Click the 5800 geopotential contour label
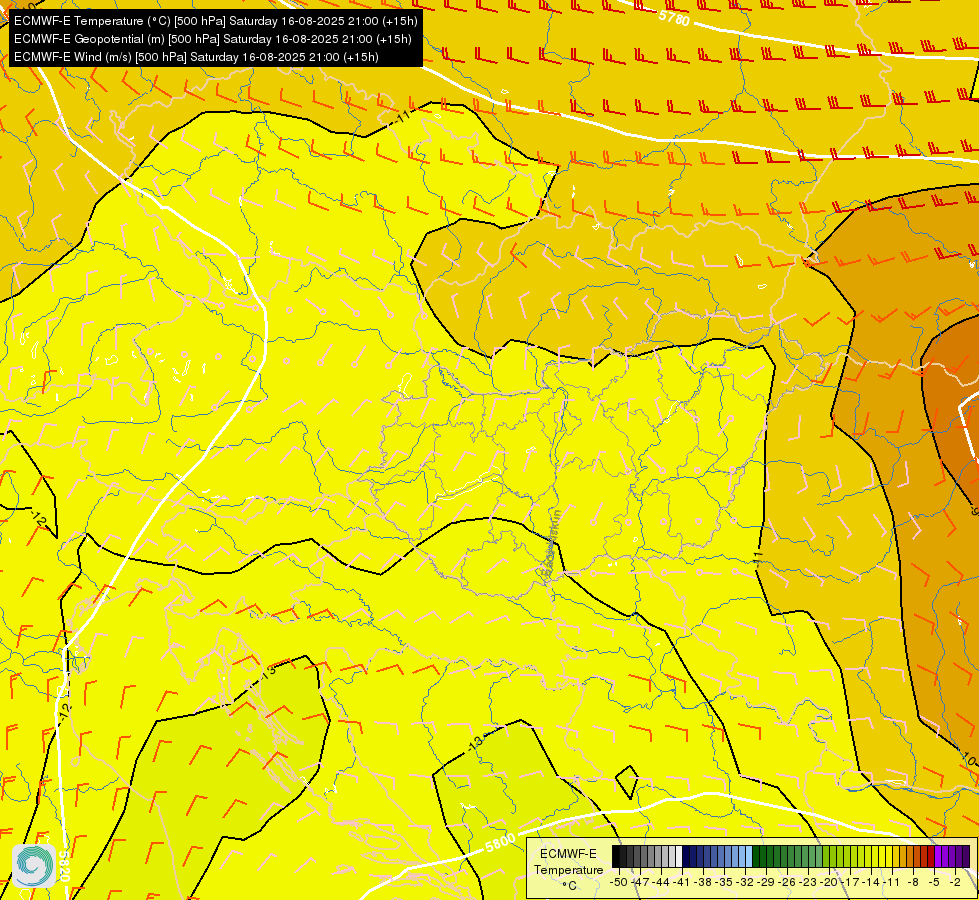979x900 pixels. (500, 843)
